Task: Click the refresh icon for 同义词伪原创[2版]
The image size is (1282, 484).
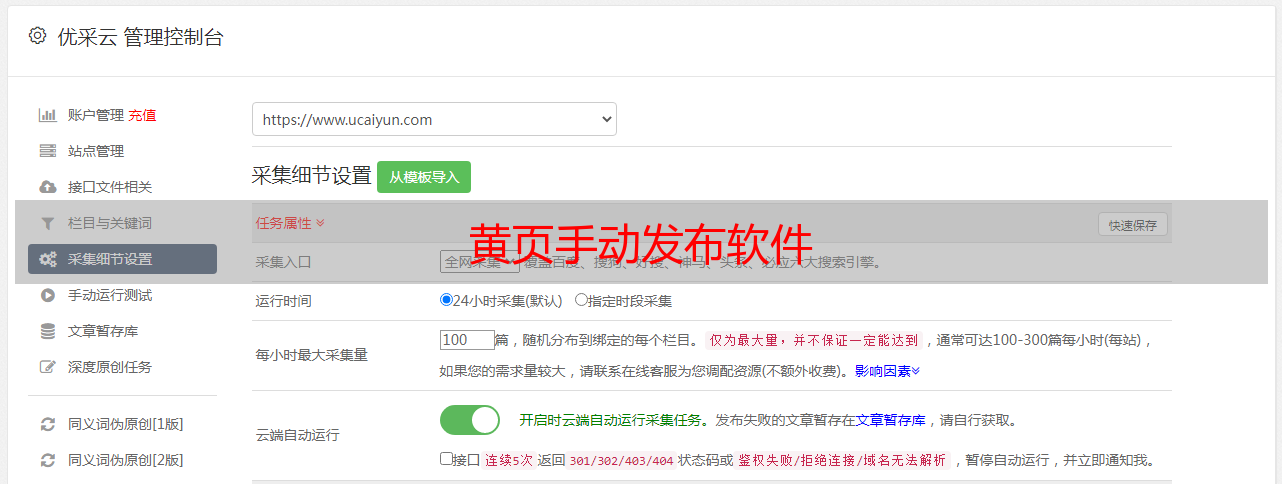Action: coord(47,460)
